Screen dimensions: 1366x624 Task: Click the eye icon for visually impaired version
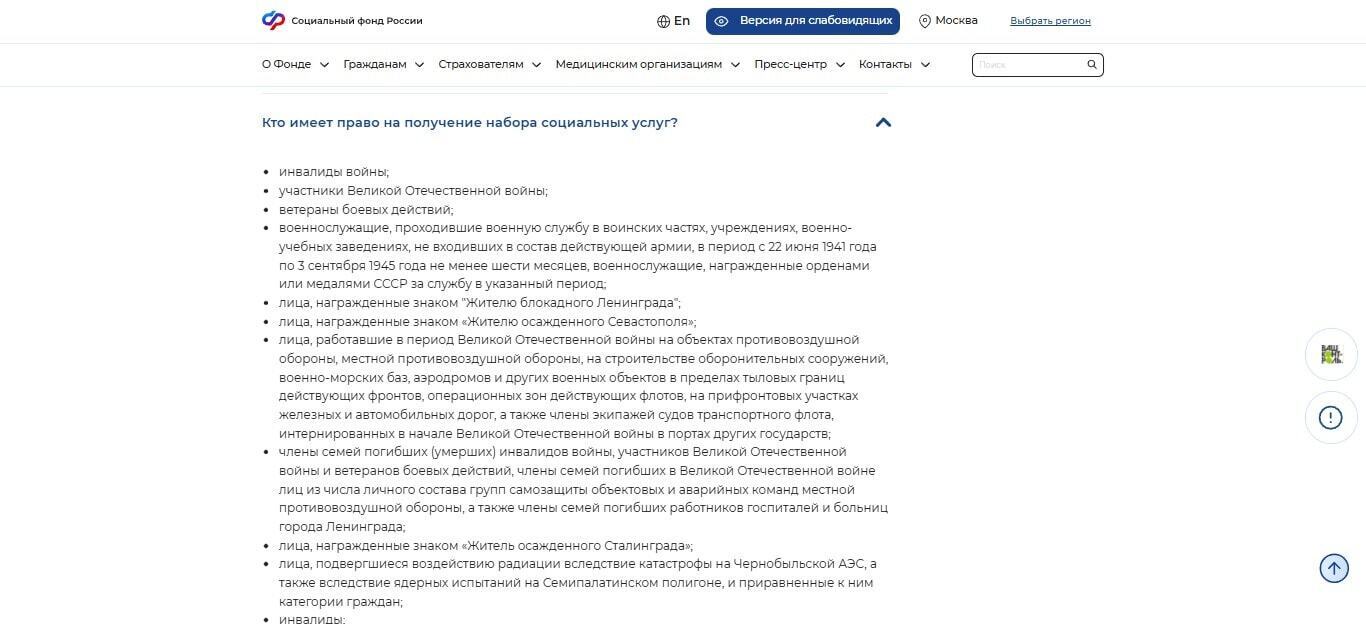click(721, 21)
